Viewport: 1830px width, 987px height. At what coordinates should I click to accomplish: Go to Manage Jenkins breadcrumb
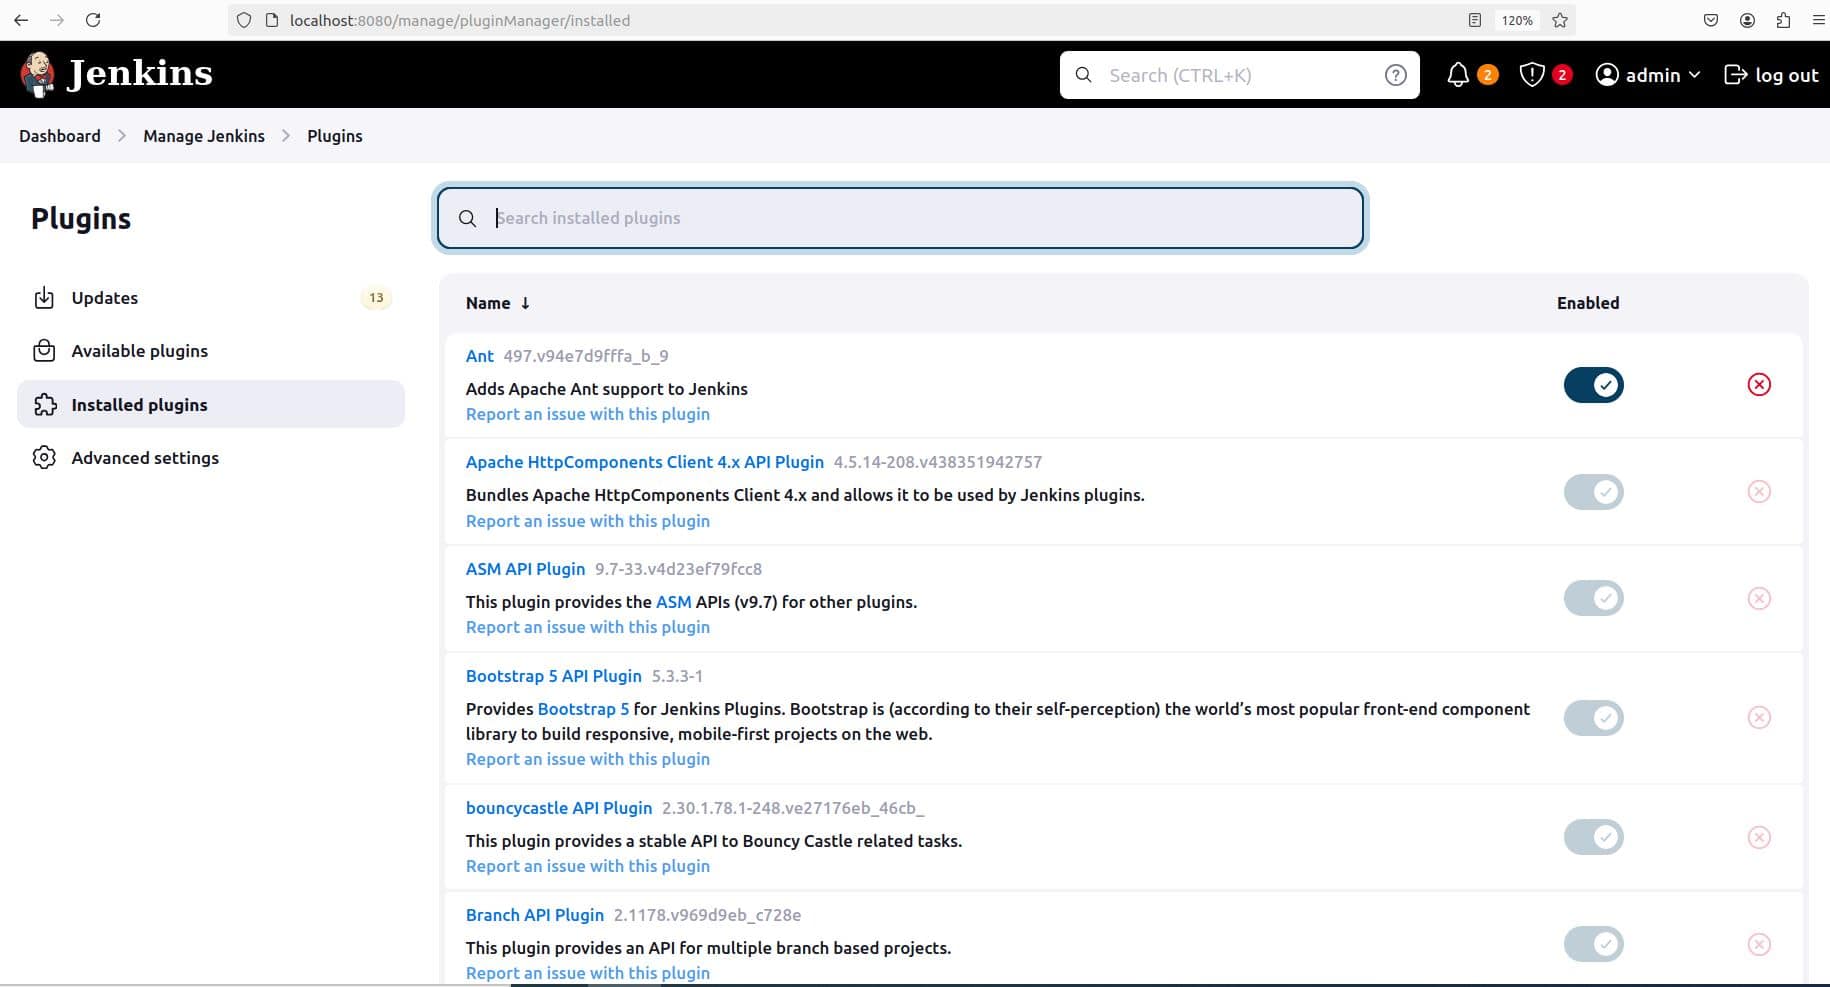(x=204, y=136)
